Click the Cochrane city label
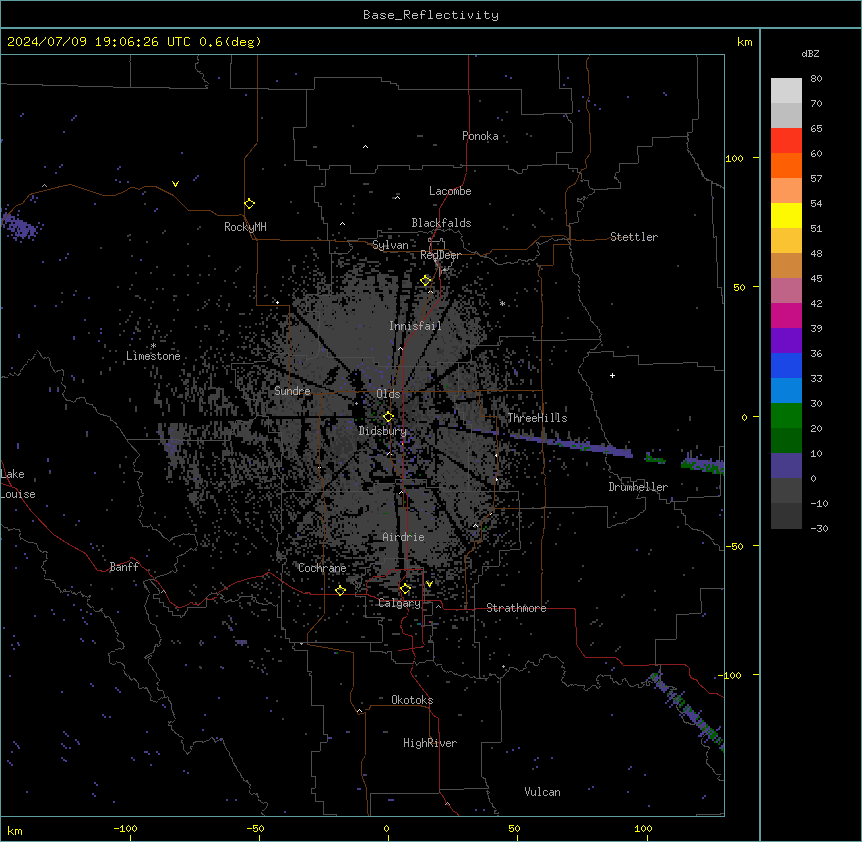The image size is (862, 842). click(x=322, y=568)
